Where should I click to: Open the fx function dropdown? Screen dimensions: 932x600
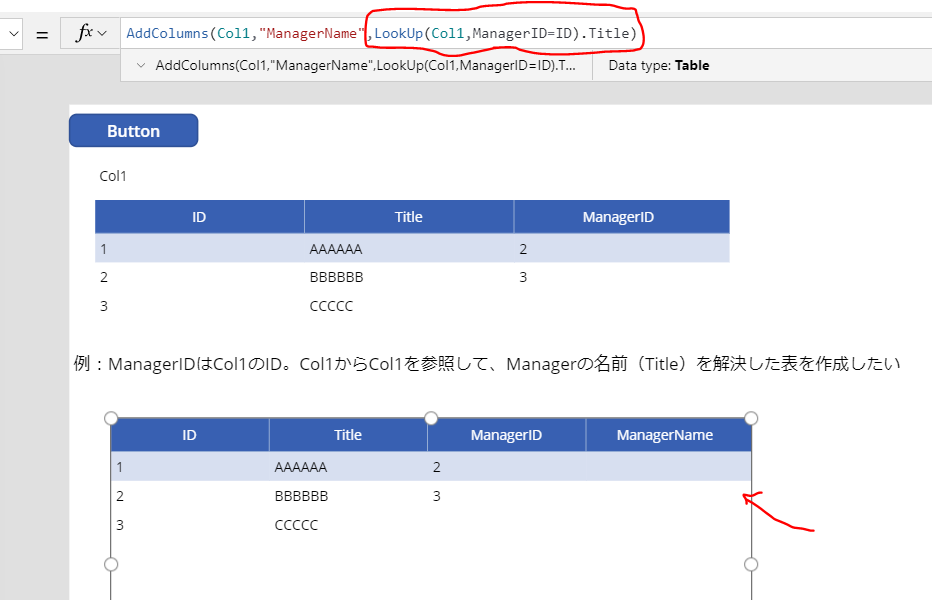pyautogui.click(x=91, y=33)
